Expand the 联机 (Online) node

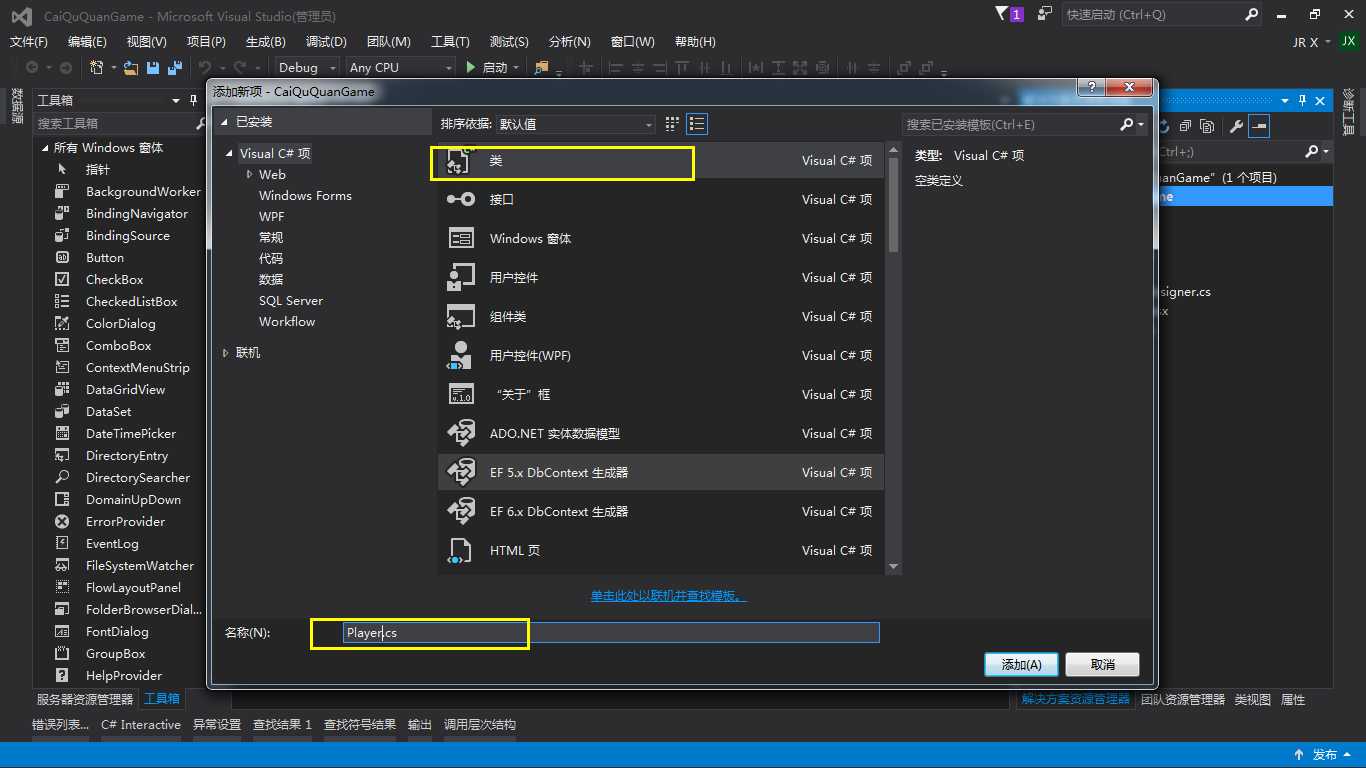point(226,353)
